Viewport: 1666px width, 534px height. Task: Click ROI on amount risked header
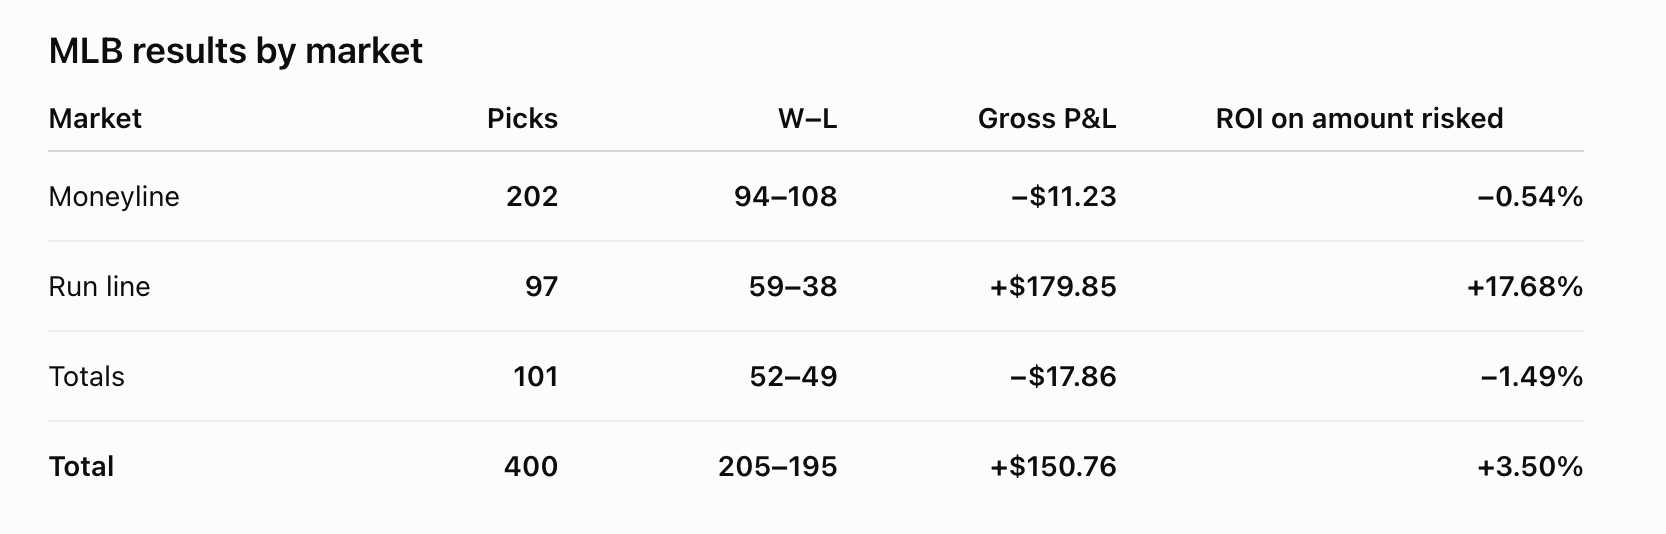click(x=1359, y=119)
